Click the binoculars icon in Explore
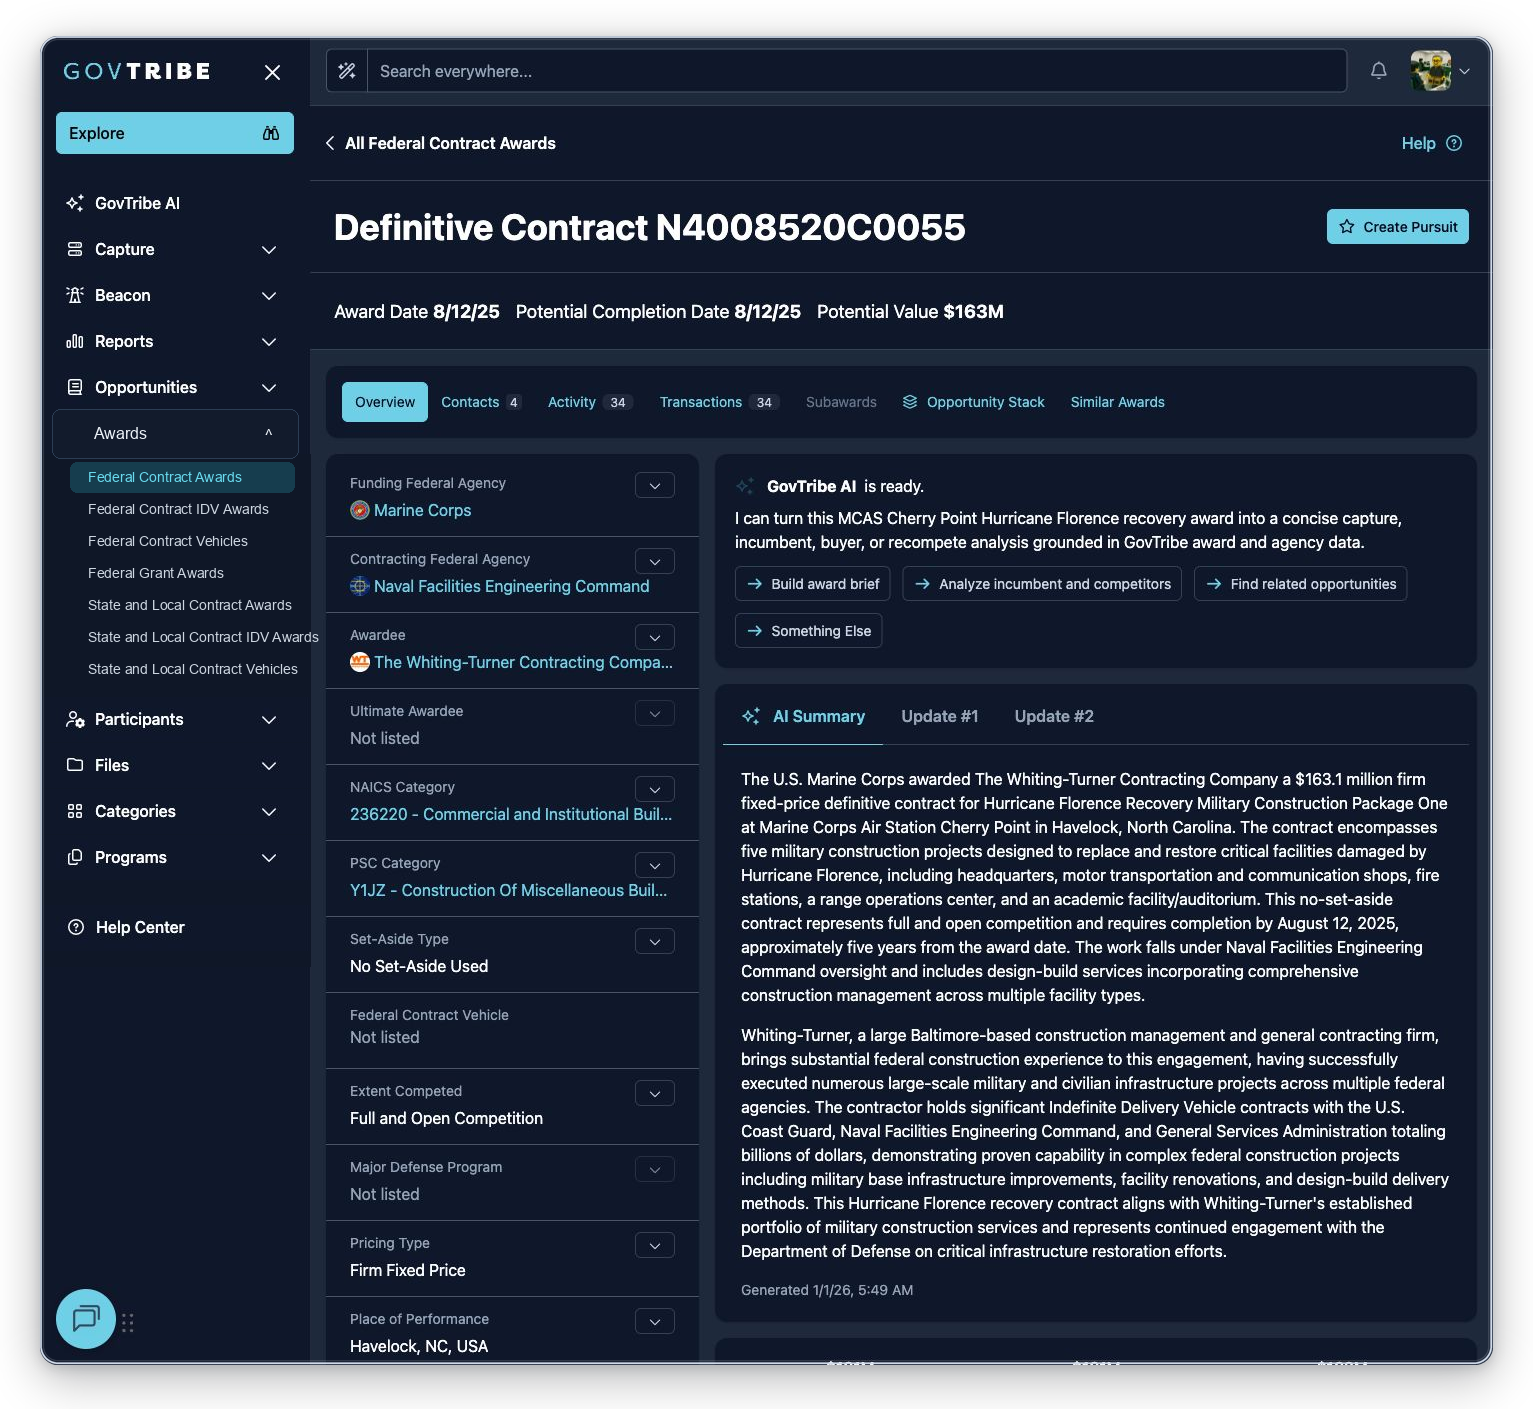 [271, 133]
